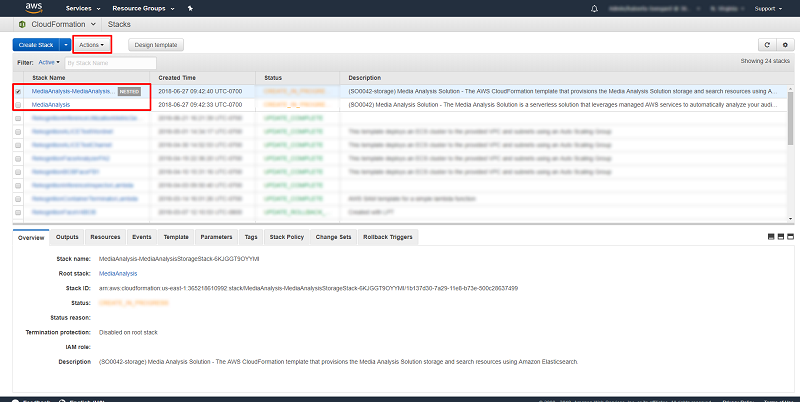Open the Active filter dropdown
This screenshot has width=800, height=402.
pos(49,62)
